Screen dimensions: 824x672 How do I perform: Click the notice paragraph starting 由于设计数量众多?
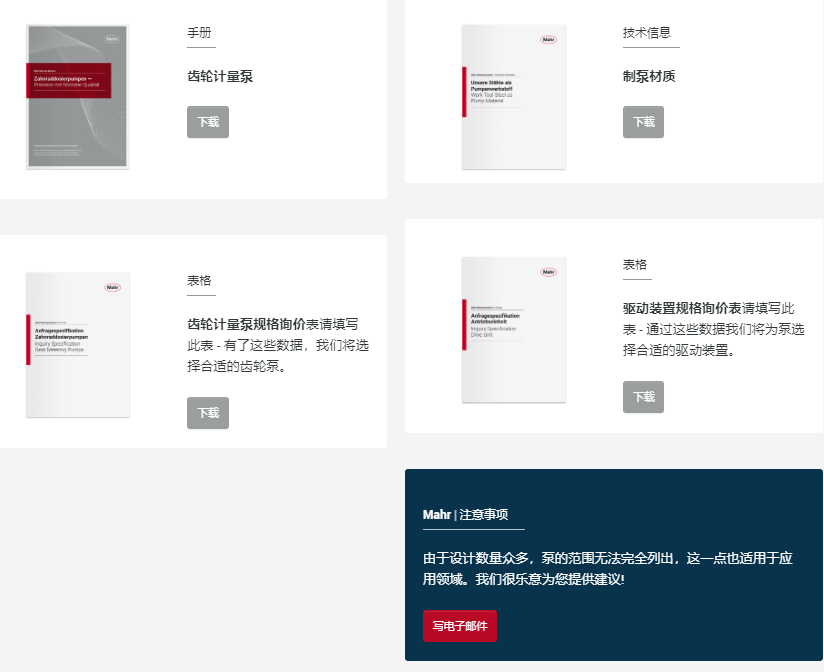(607, 568)
